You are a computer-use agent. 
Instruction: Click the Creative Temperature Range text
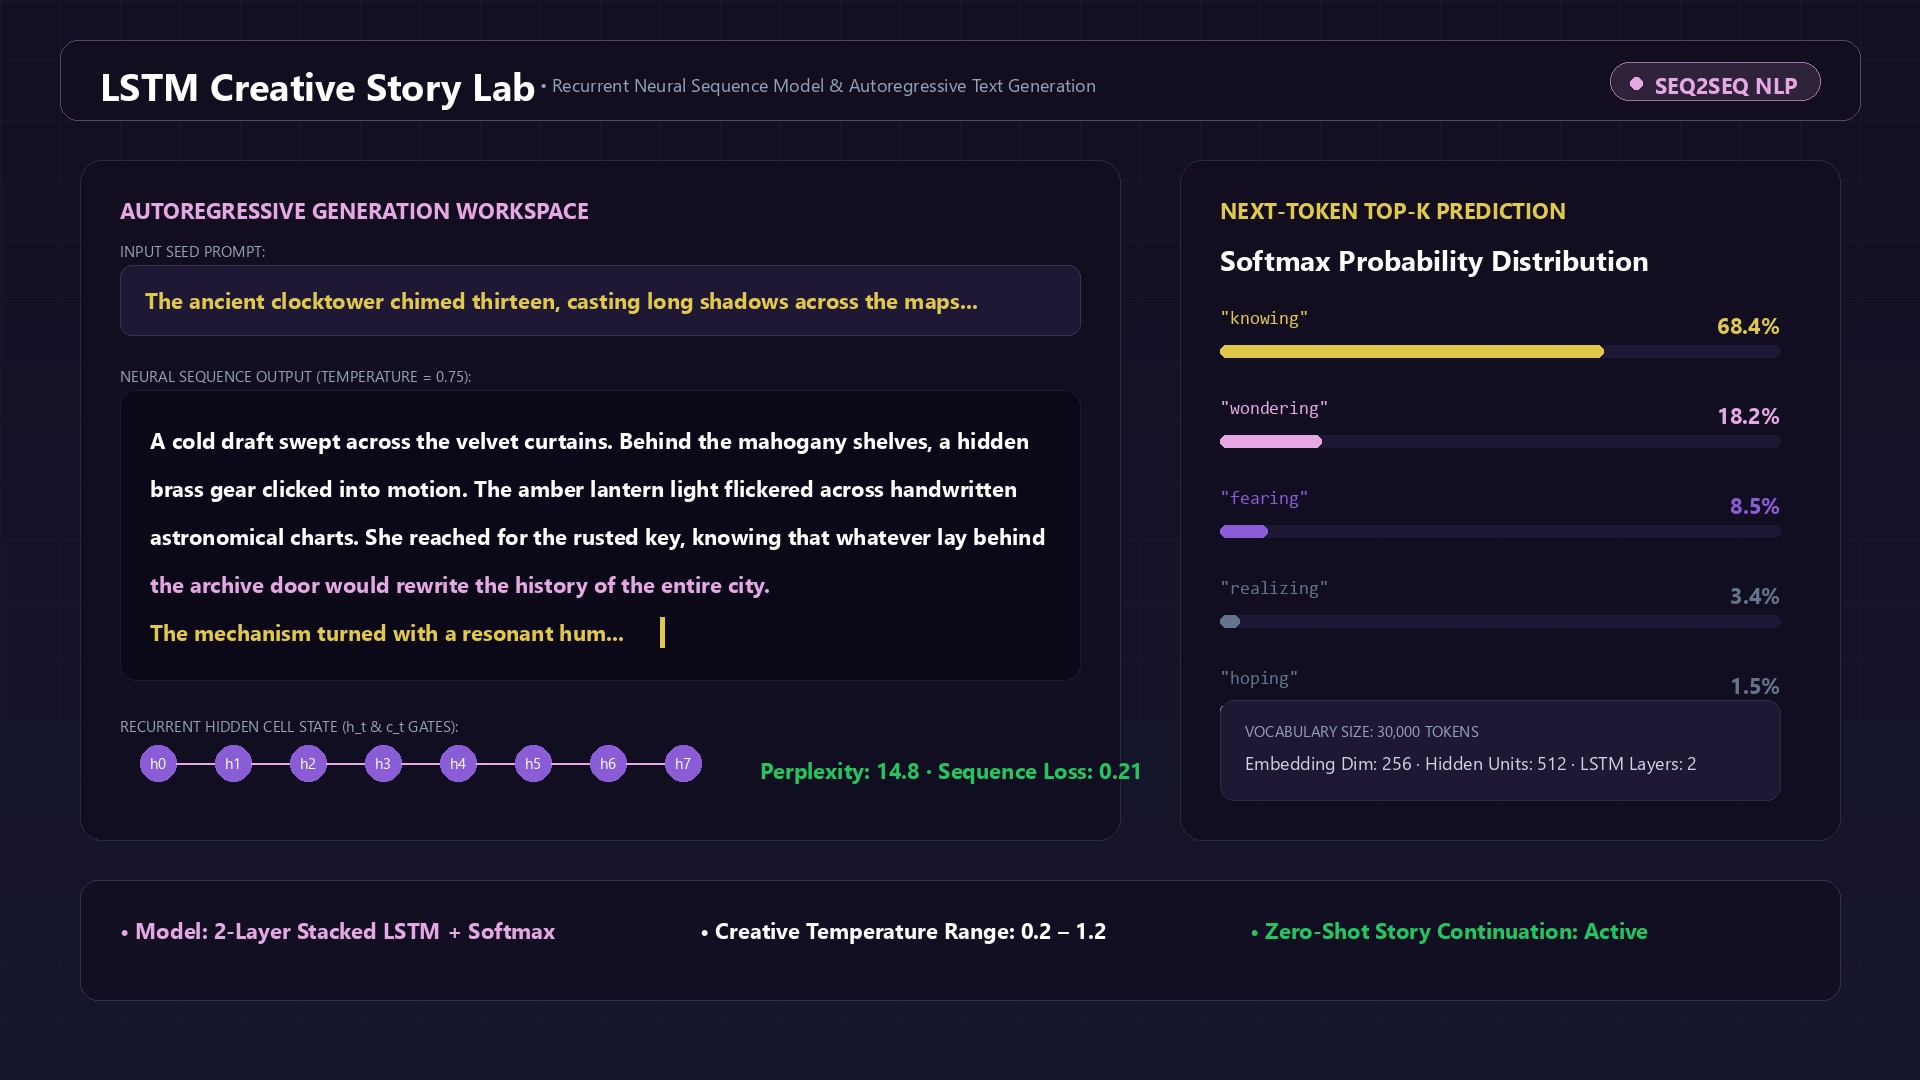(904, 931)
